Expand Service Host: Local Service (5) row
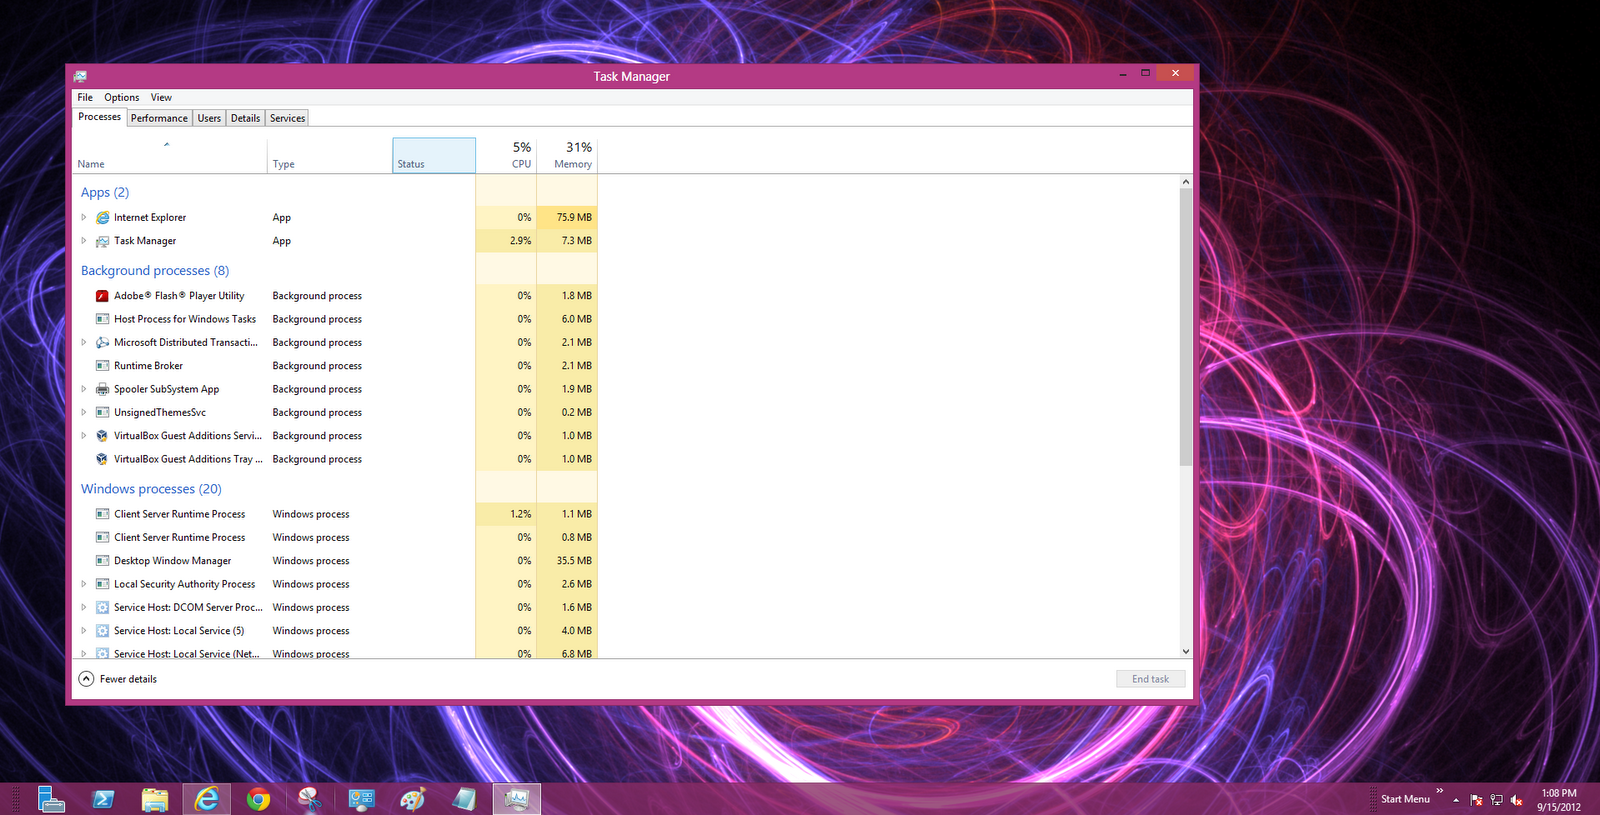 click(x=84, y=631)
